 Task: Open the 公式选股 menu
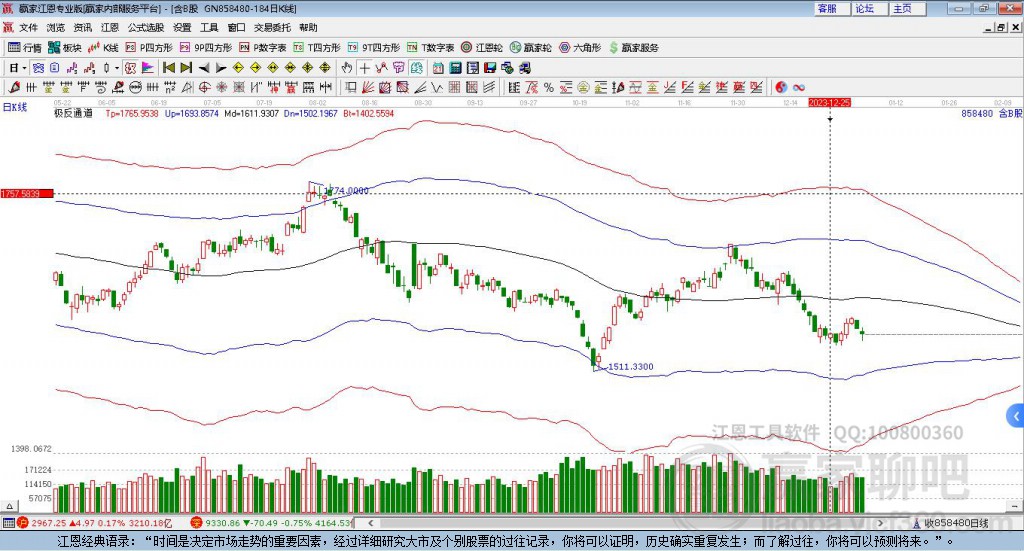point(144,28)
